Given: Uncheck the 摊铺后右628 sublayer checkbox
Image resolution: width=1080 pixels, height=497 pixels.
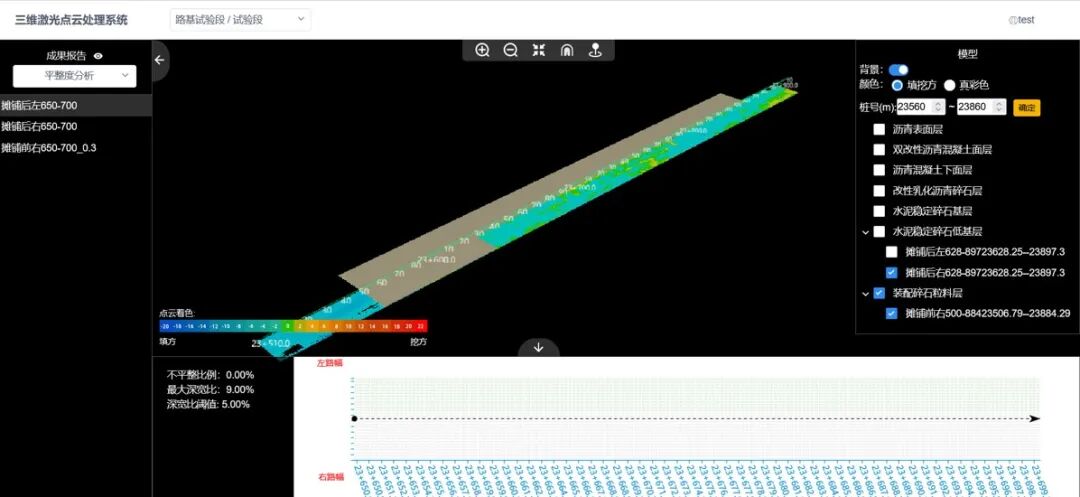Looking at the screenshot, I should coord(891,272).
